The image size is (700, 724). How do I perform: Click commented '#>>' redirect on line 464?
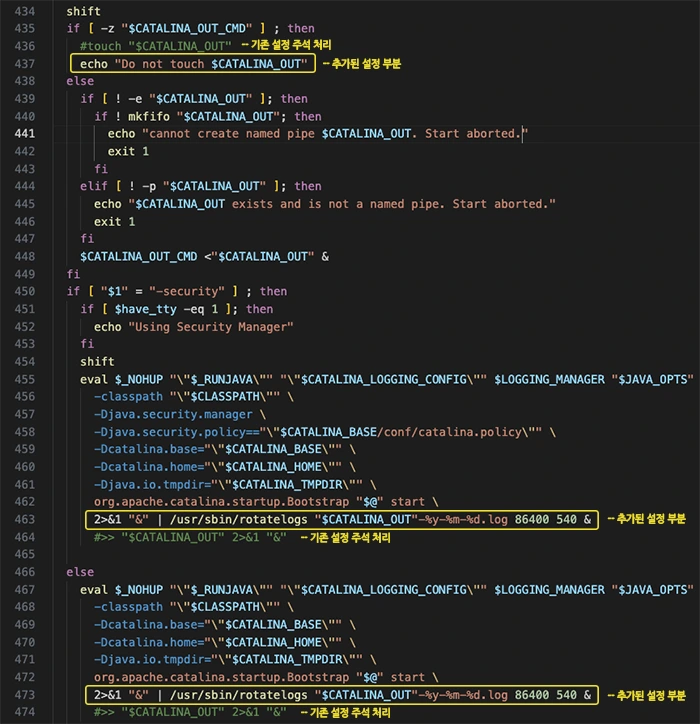[104, 537]
